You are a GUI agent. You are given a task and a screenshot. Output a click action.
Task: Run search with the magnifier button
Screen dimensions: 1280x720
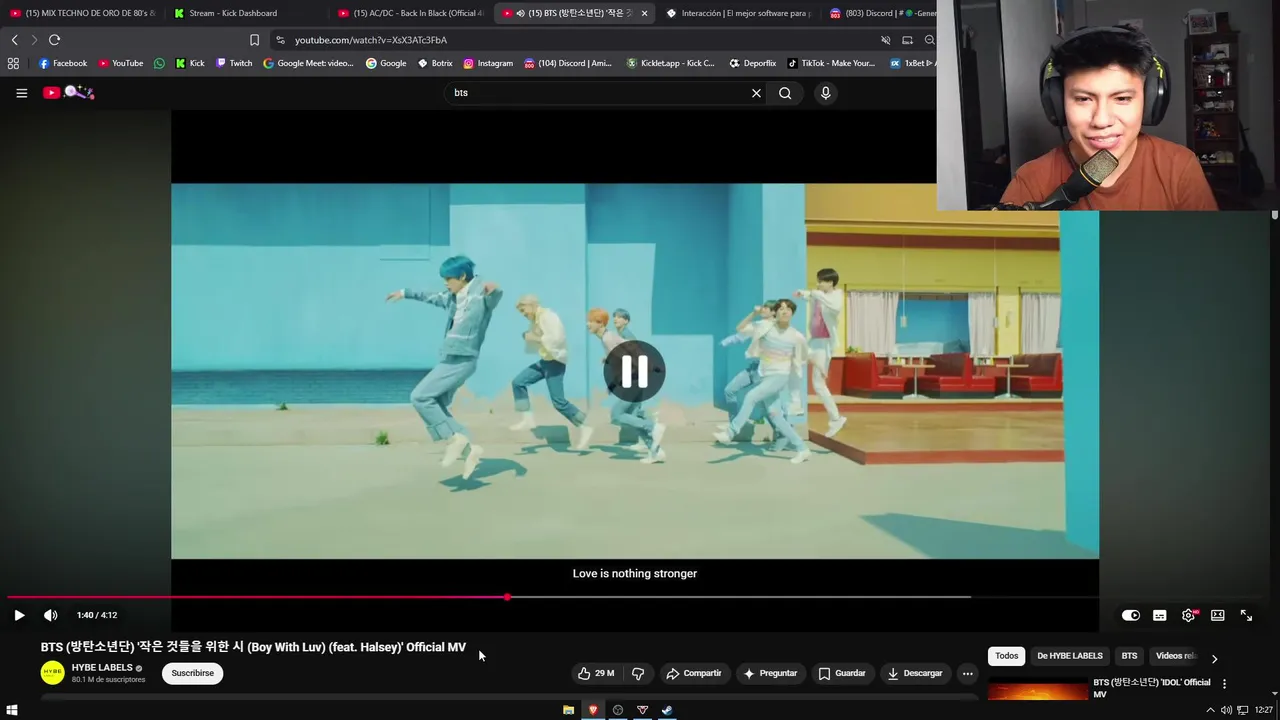coord(785,93)
